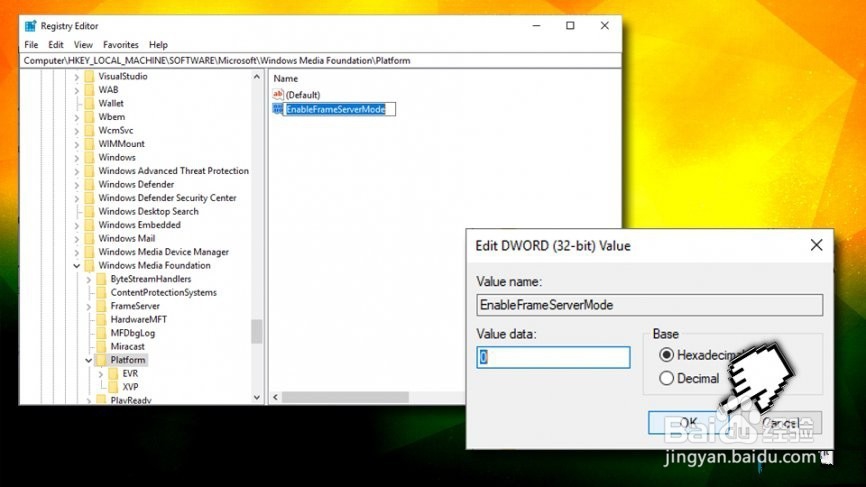Click the Name column header
Image resolution: width=866 pixels, height=487 pixels.
286,78
